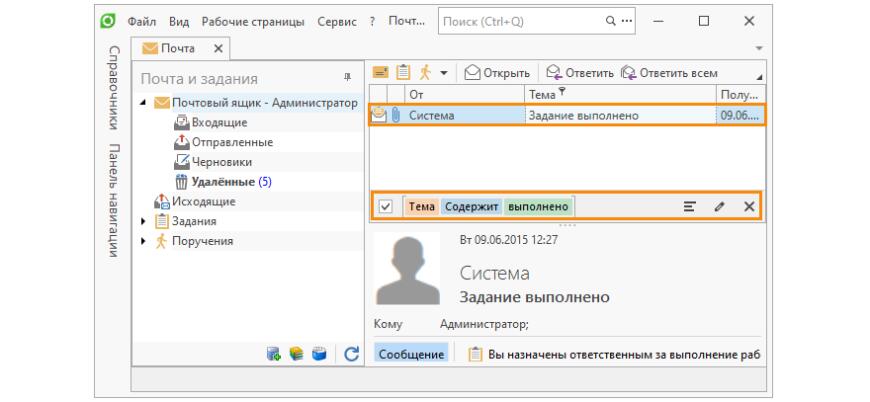Click the Задание выполнено subject cell in list

620,115
